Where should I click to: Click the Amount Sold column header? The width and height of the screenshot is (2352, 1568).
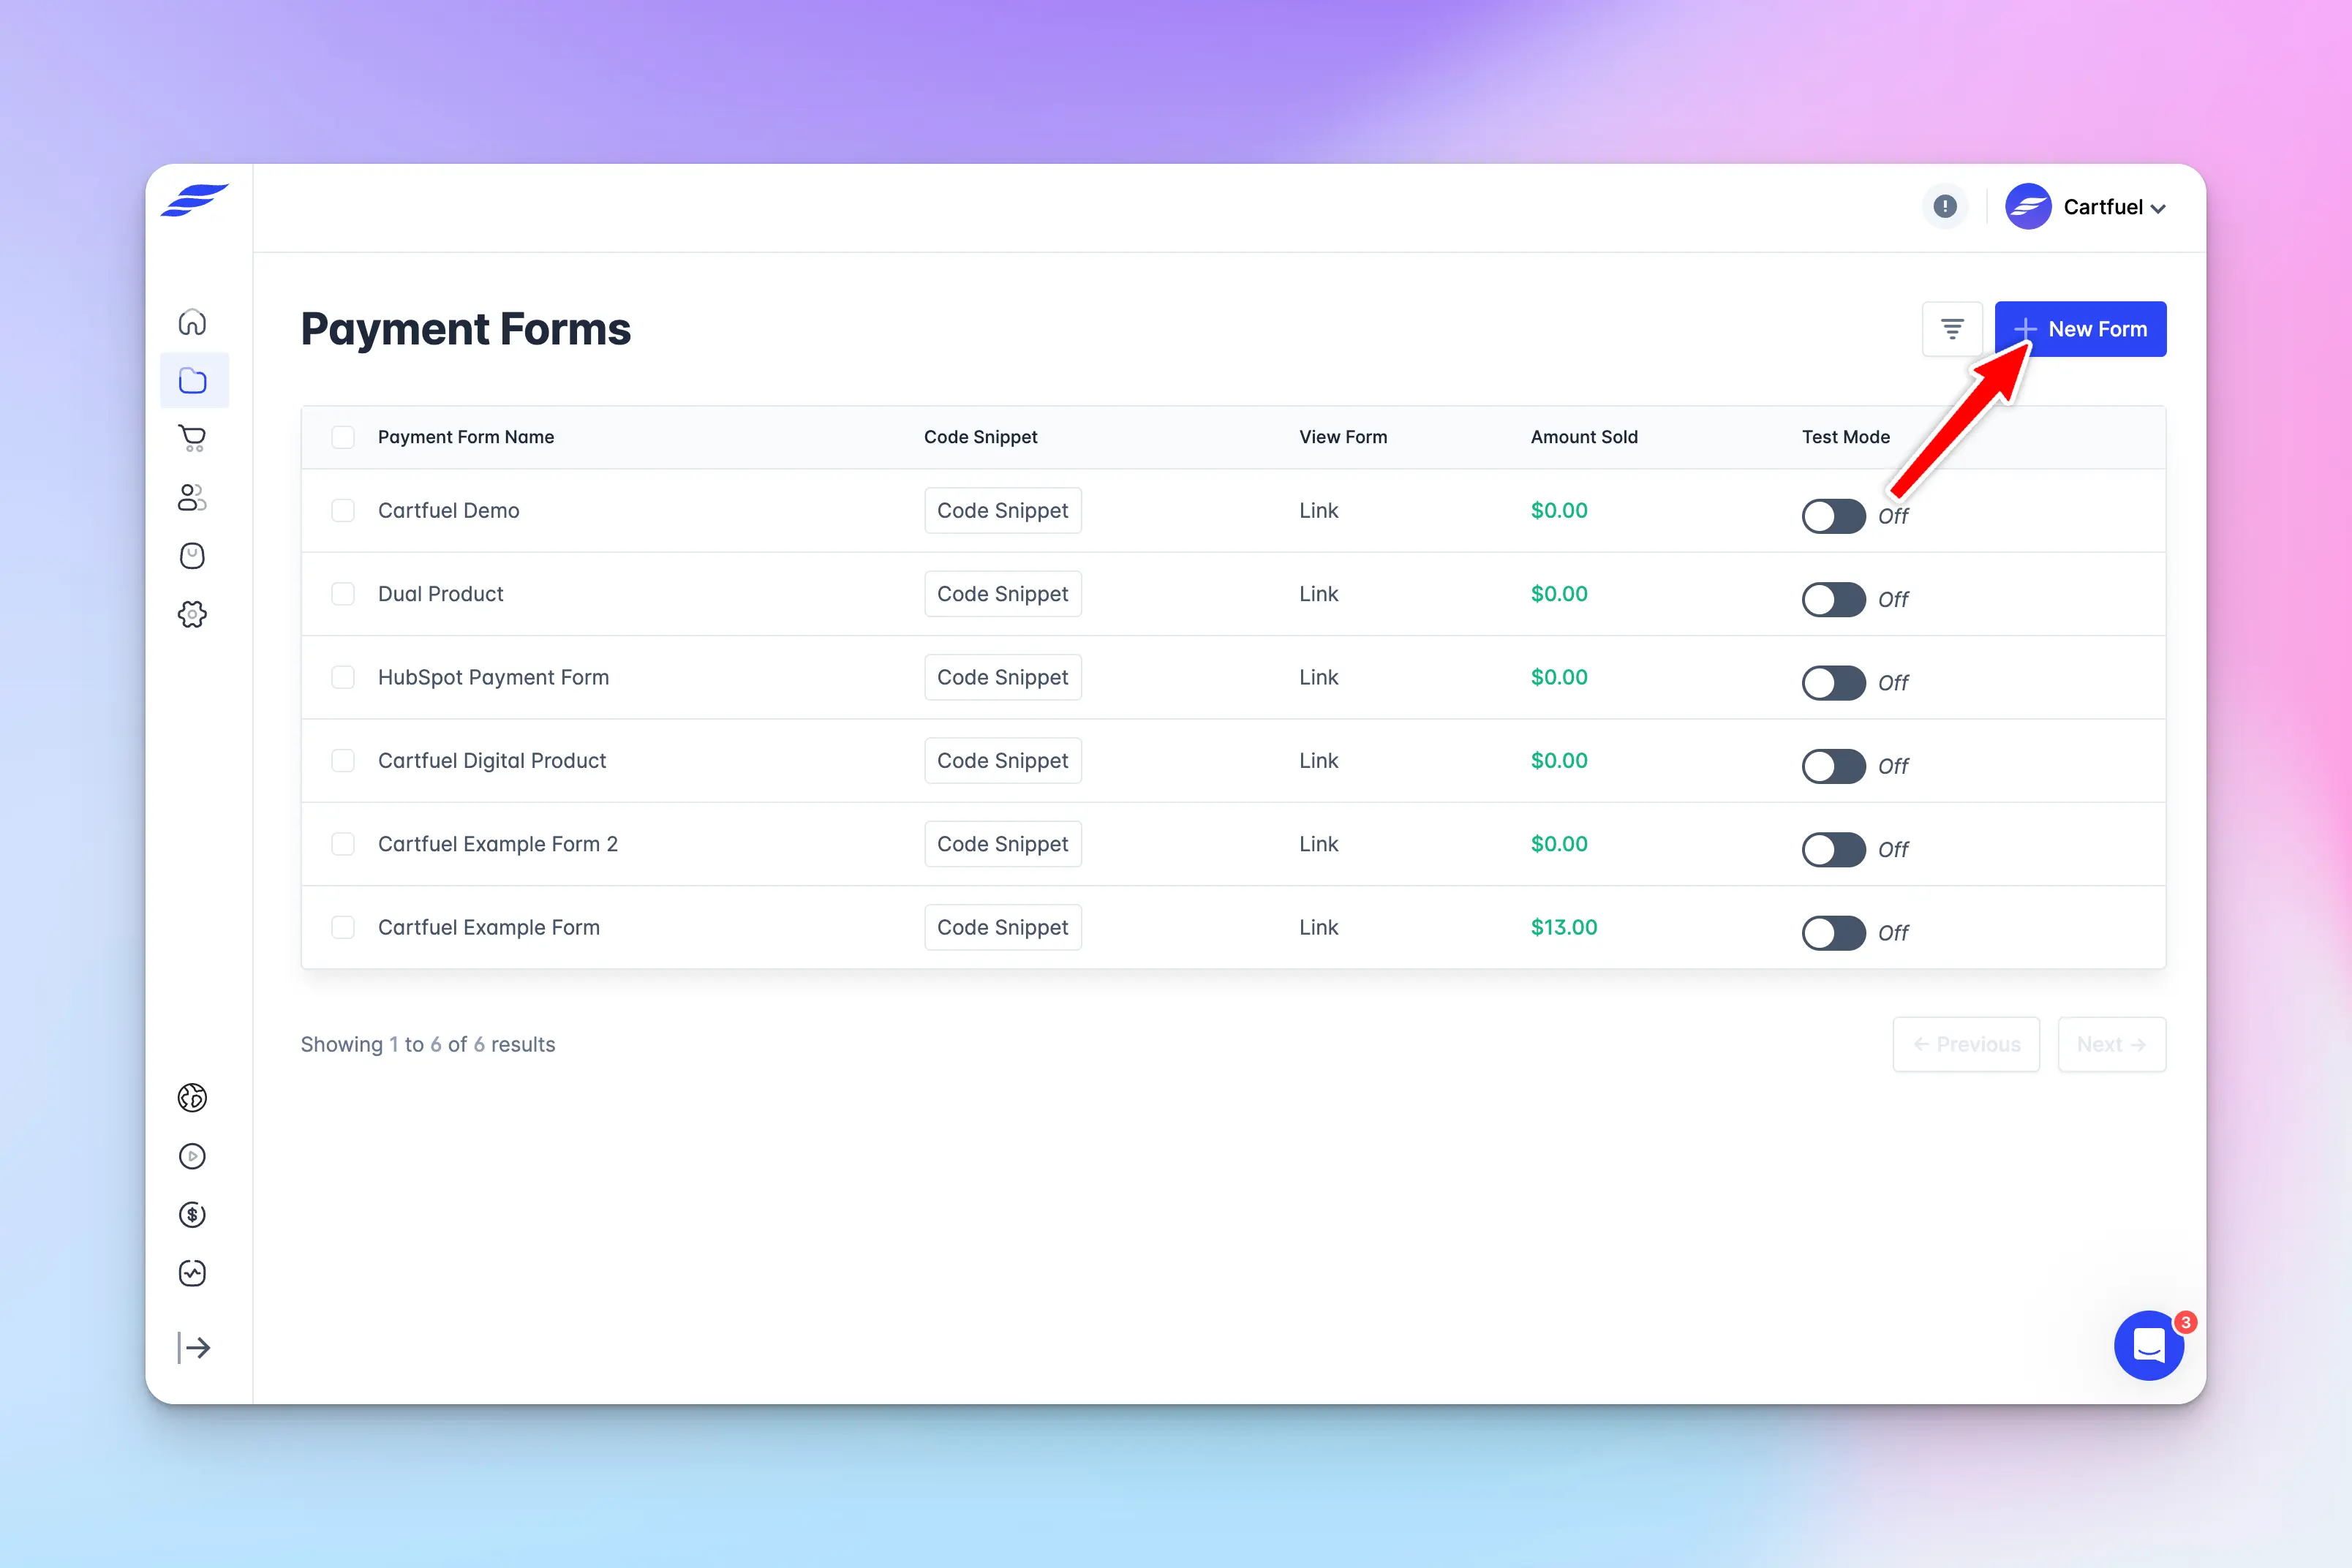pyautogui.click(x=1584, y=437)
